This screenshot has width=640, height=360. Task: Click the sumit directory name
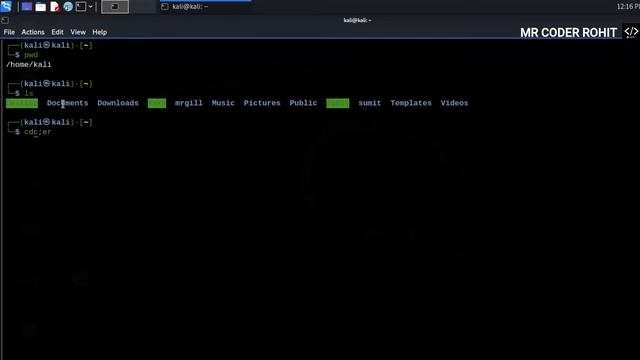click(369, 103)
